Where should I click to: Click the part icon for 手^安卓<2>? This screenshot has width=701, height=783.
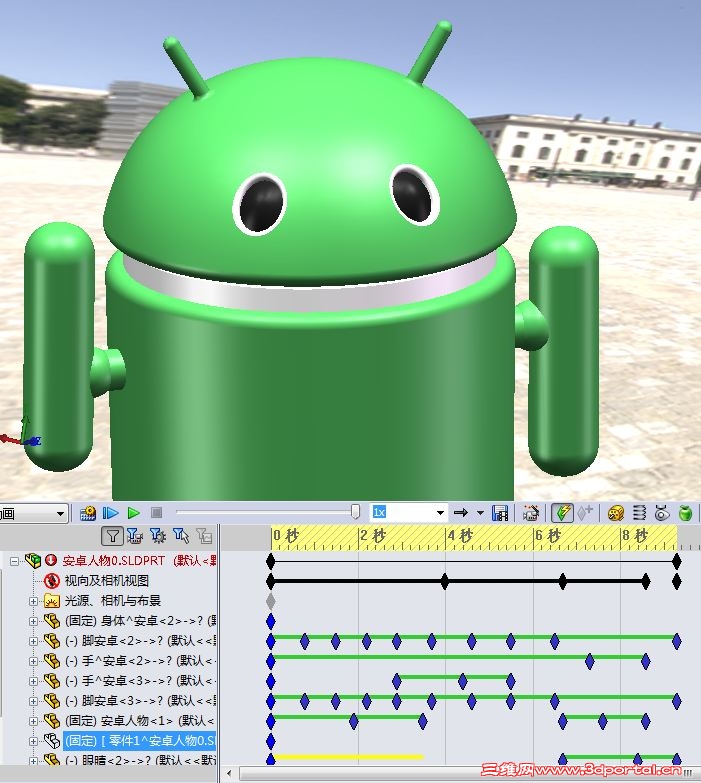click(x=51, y=661)
